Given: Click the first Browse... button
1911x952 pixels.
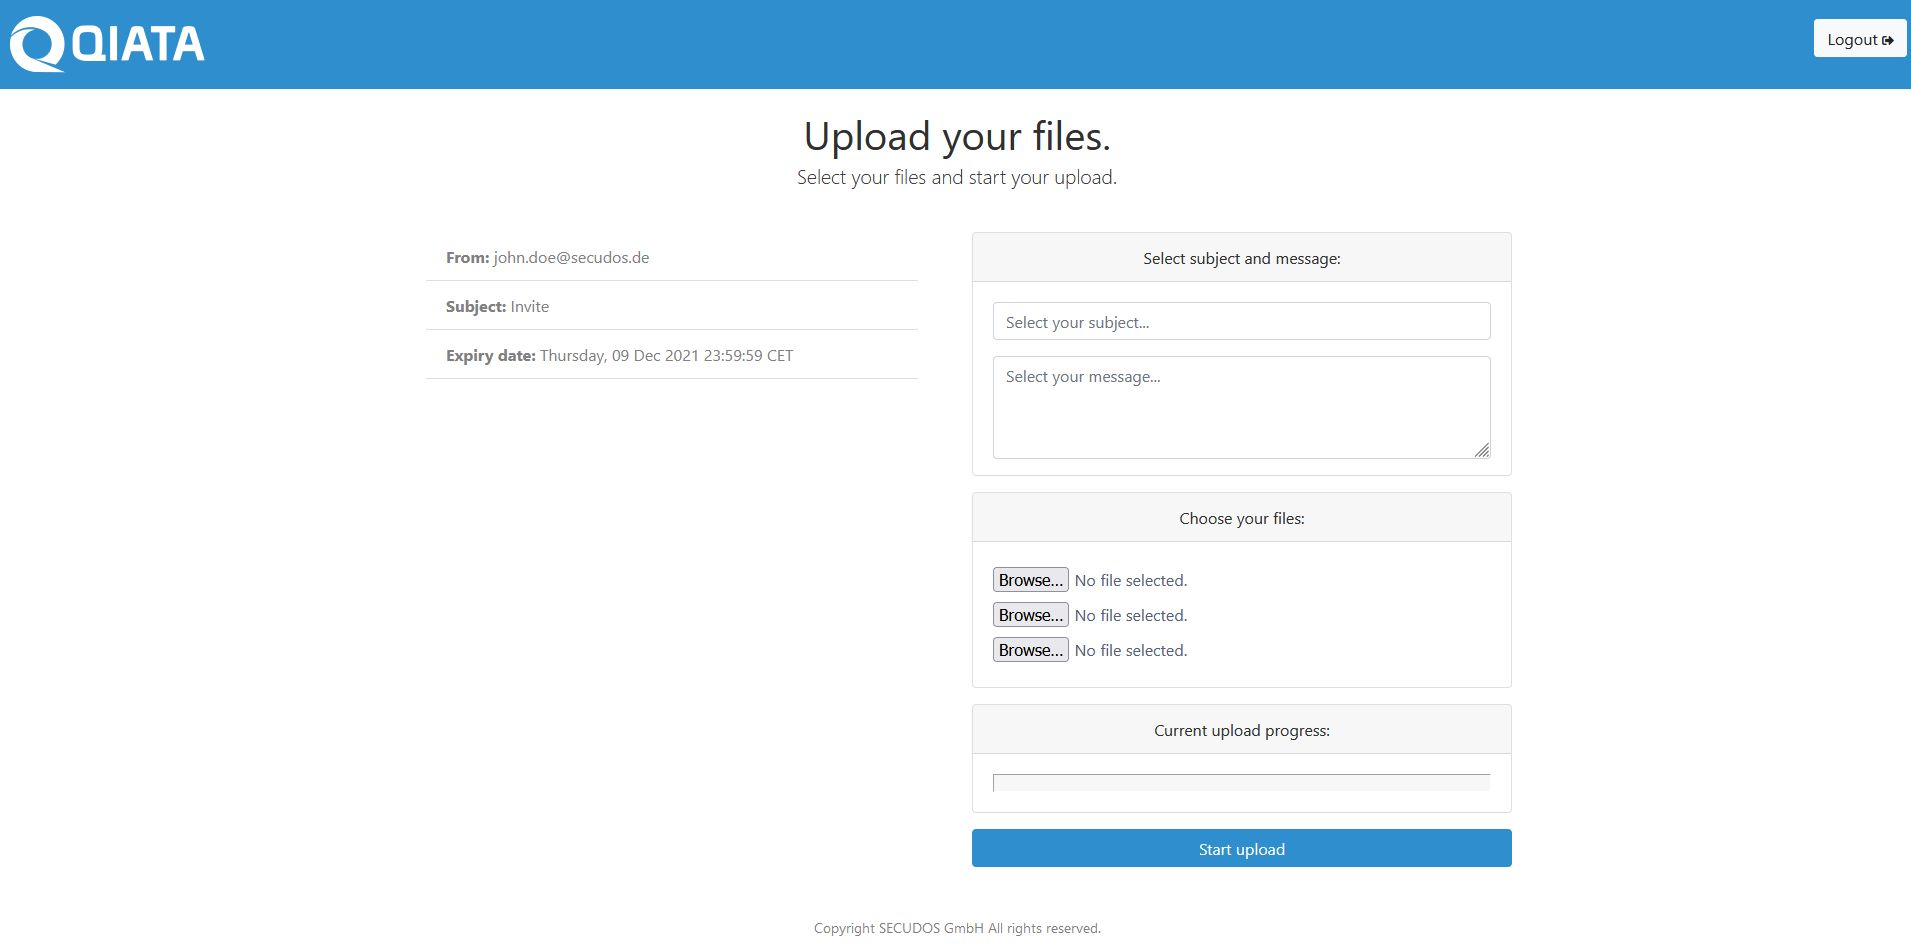Looking at the screenshot, I should pyautogui.click(x=1030, y=579).
